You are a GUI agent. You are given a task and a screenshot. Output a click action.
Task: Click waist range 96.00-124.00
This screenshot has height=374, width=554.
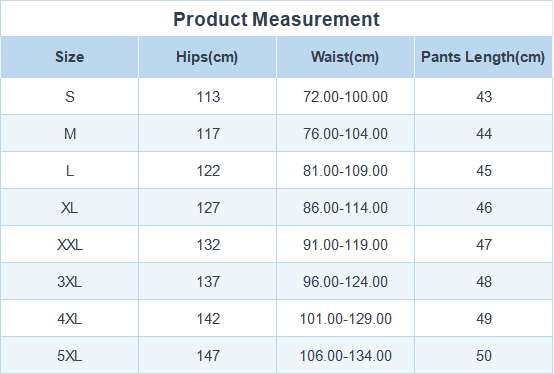coord(345,282)
